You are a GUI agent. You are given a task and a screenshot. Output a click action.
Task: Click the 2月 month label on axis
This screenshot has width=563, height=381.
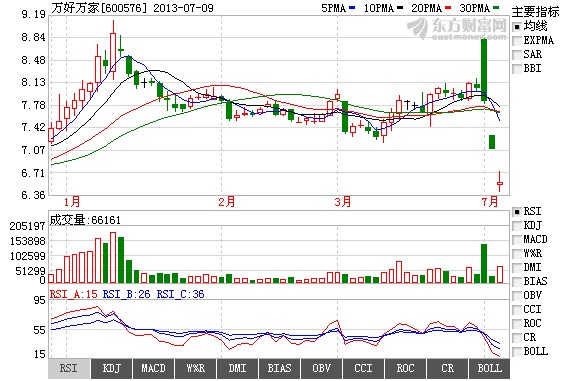point(227,202)
